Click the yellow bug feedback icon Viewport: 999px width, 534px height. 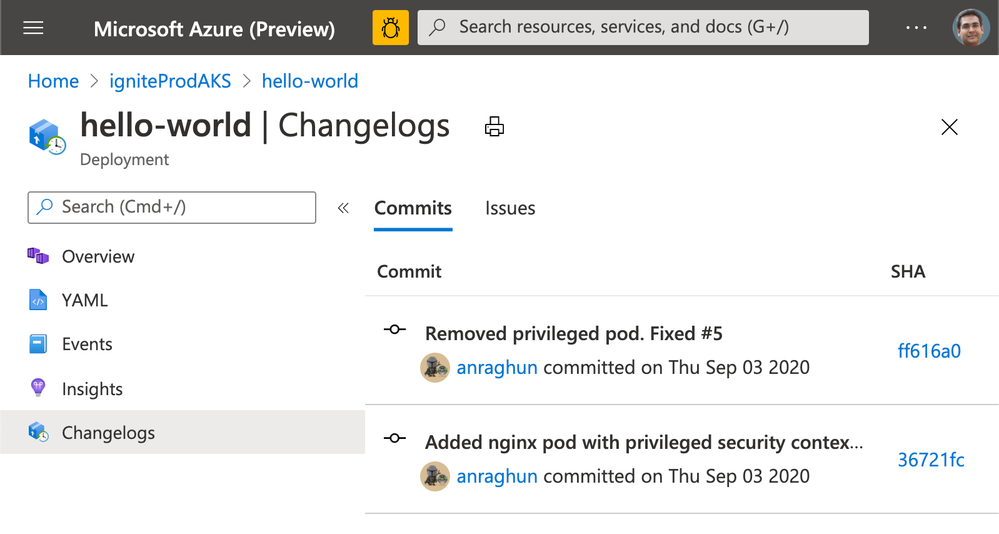[391, 27]
